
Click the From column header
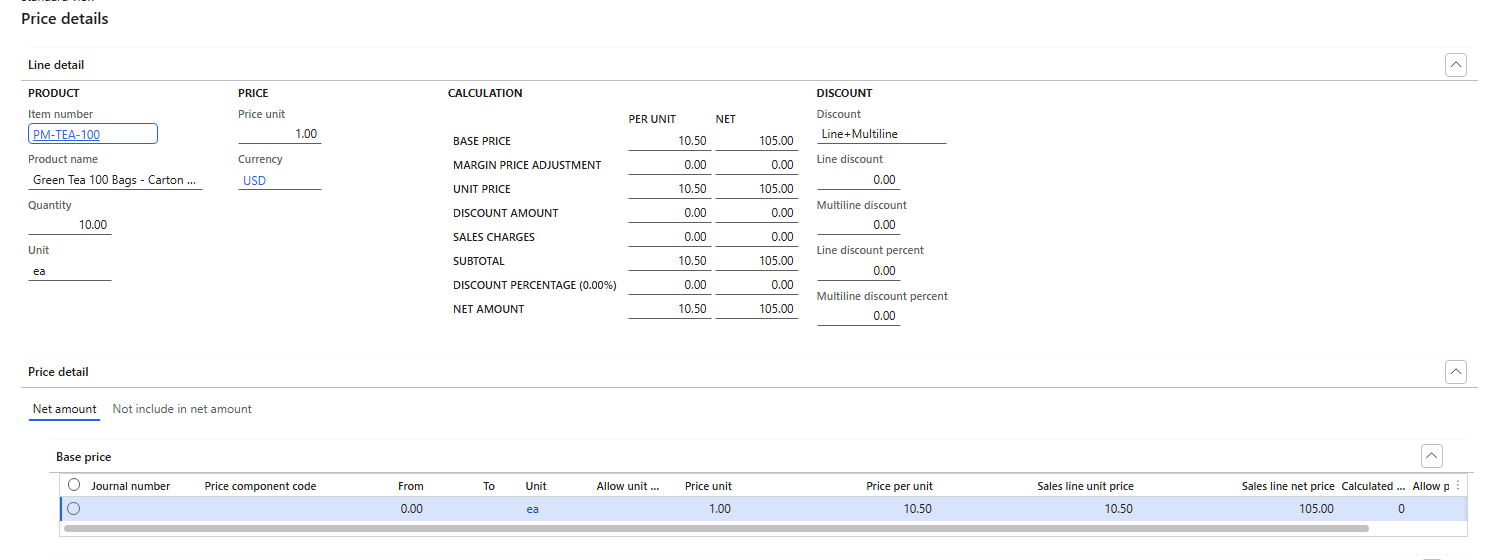(410, 486)
